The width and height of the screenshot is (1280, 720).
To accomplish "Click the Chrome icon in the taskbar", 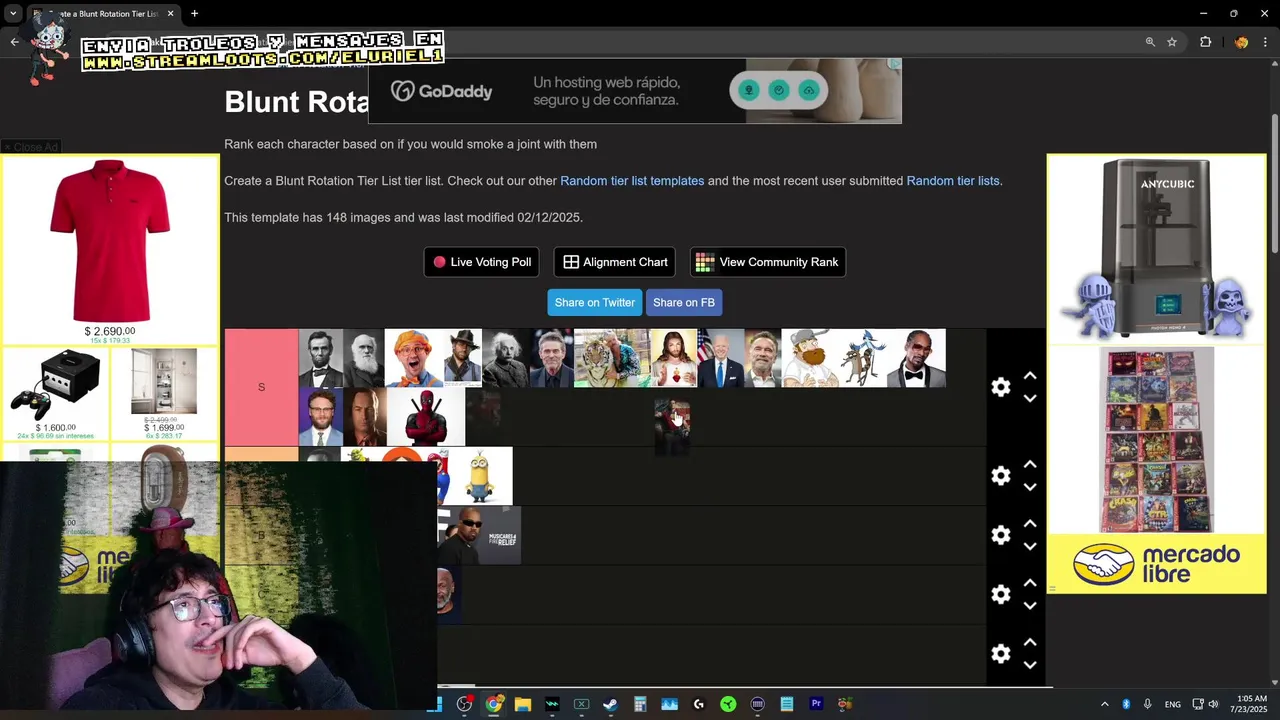I will tap(493, 704).
